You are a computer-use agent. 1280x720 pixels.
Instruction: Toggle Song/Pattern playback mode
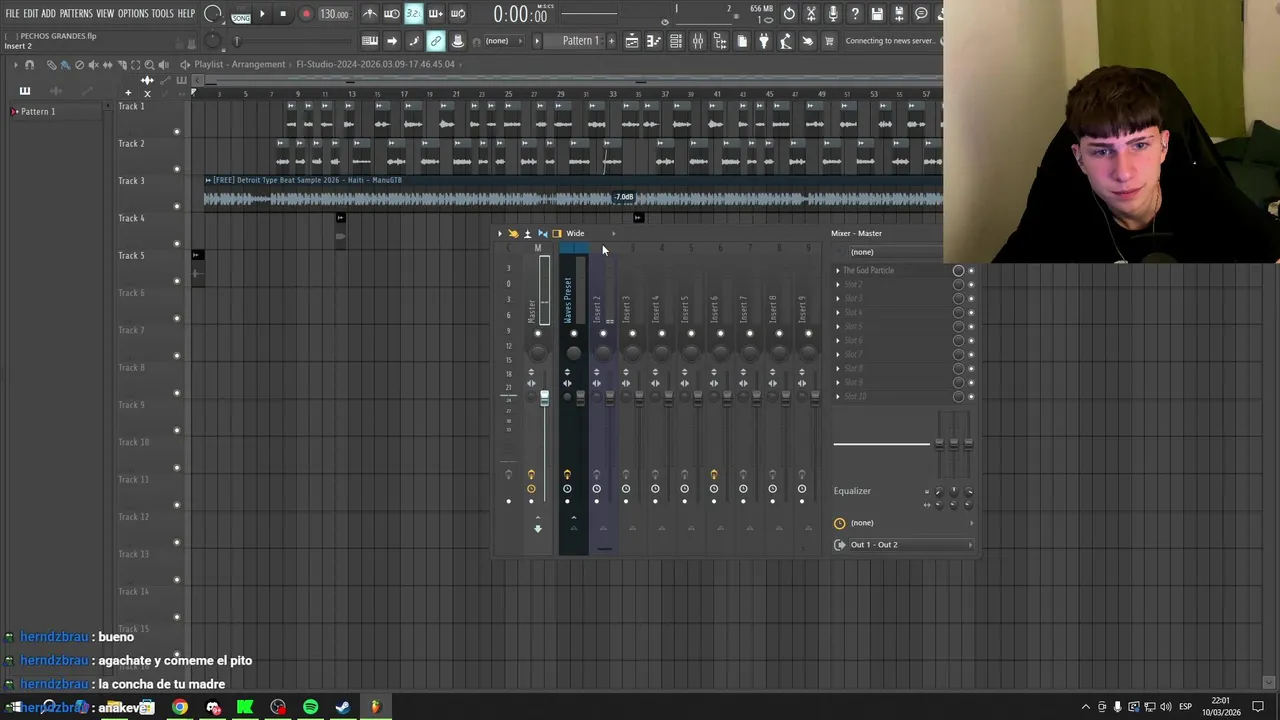(x=241, y=15)
